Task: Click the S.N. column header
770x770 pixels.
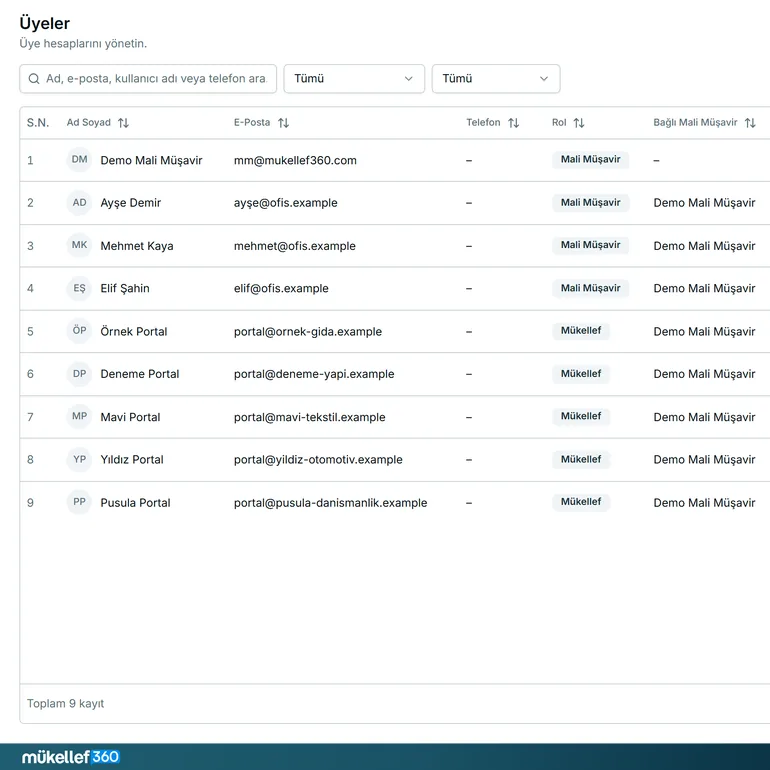Action: pos(38,123)
